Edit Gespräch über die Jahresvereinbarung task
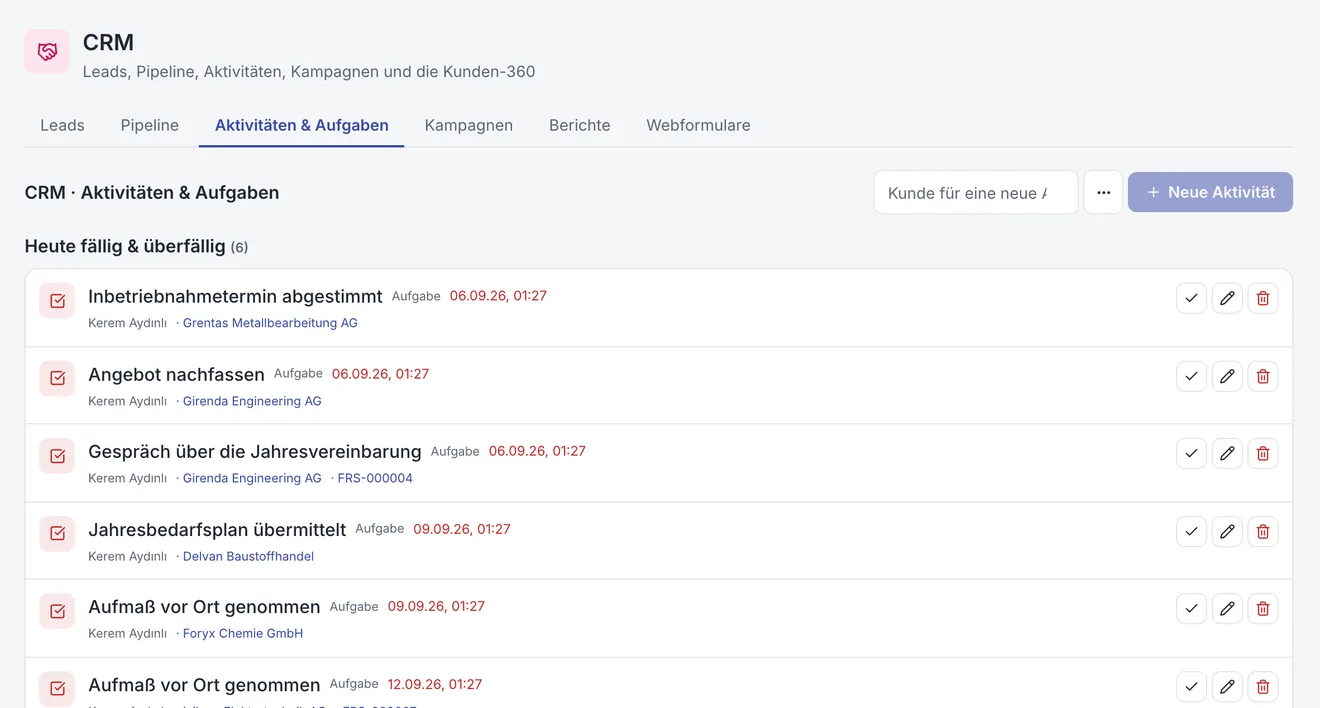The width and height of the screenshot is (1320, 708). coord(1227,453)
